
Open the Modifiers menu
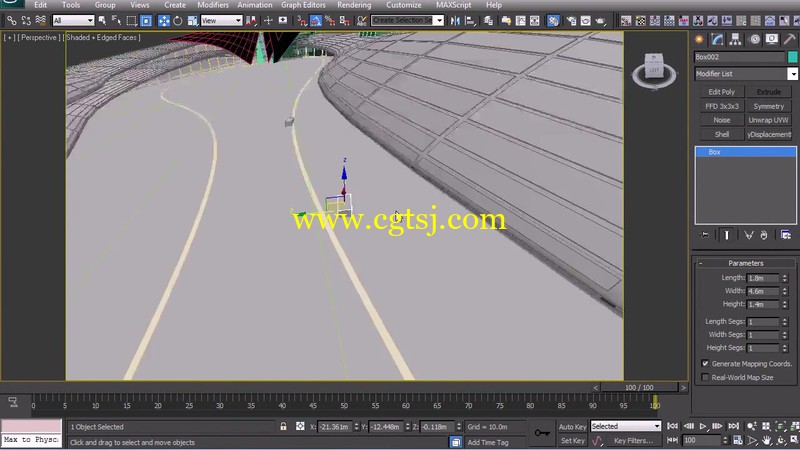[x=213, y=5]
